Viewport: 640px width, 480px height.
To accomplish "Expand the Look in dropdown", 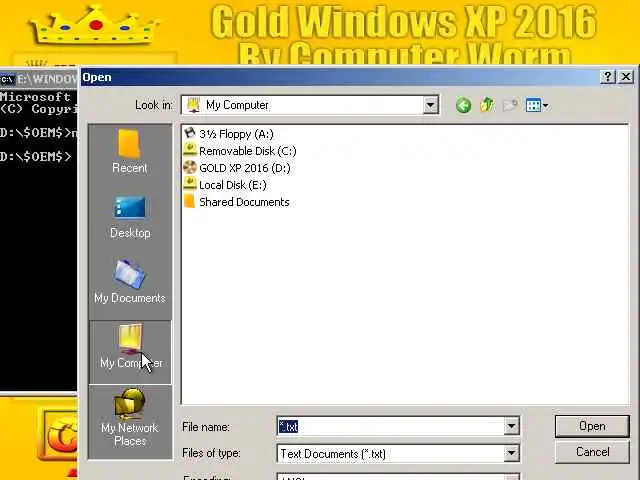I will click(430, 105).
